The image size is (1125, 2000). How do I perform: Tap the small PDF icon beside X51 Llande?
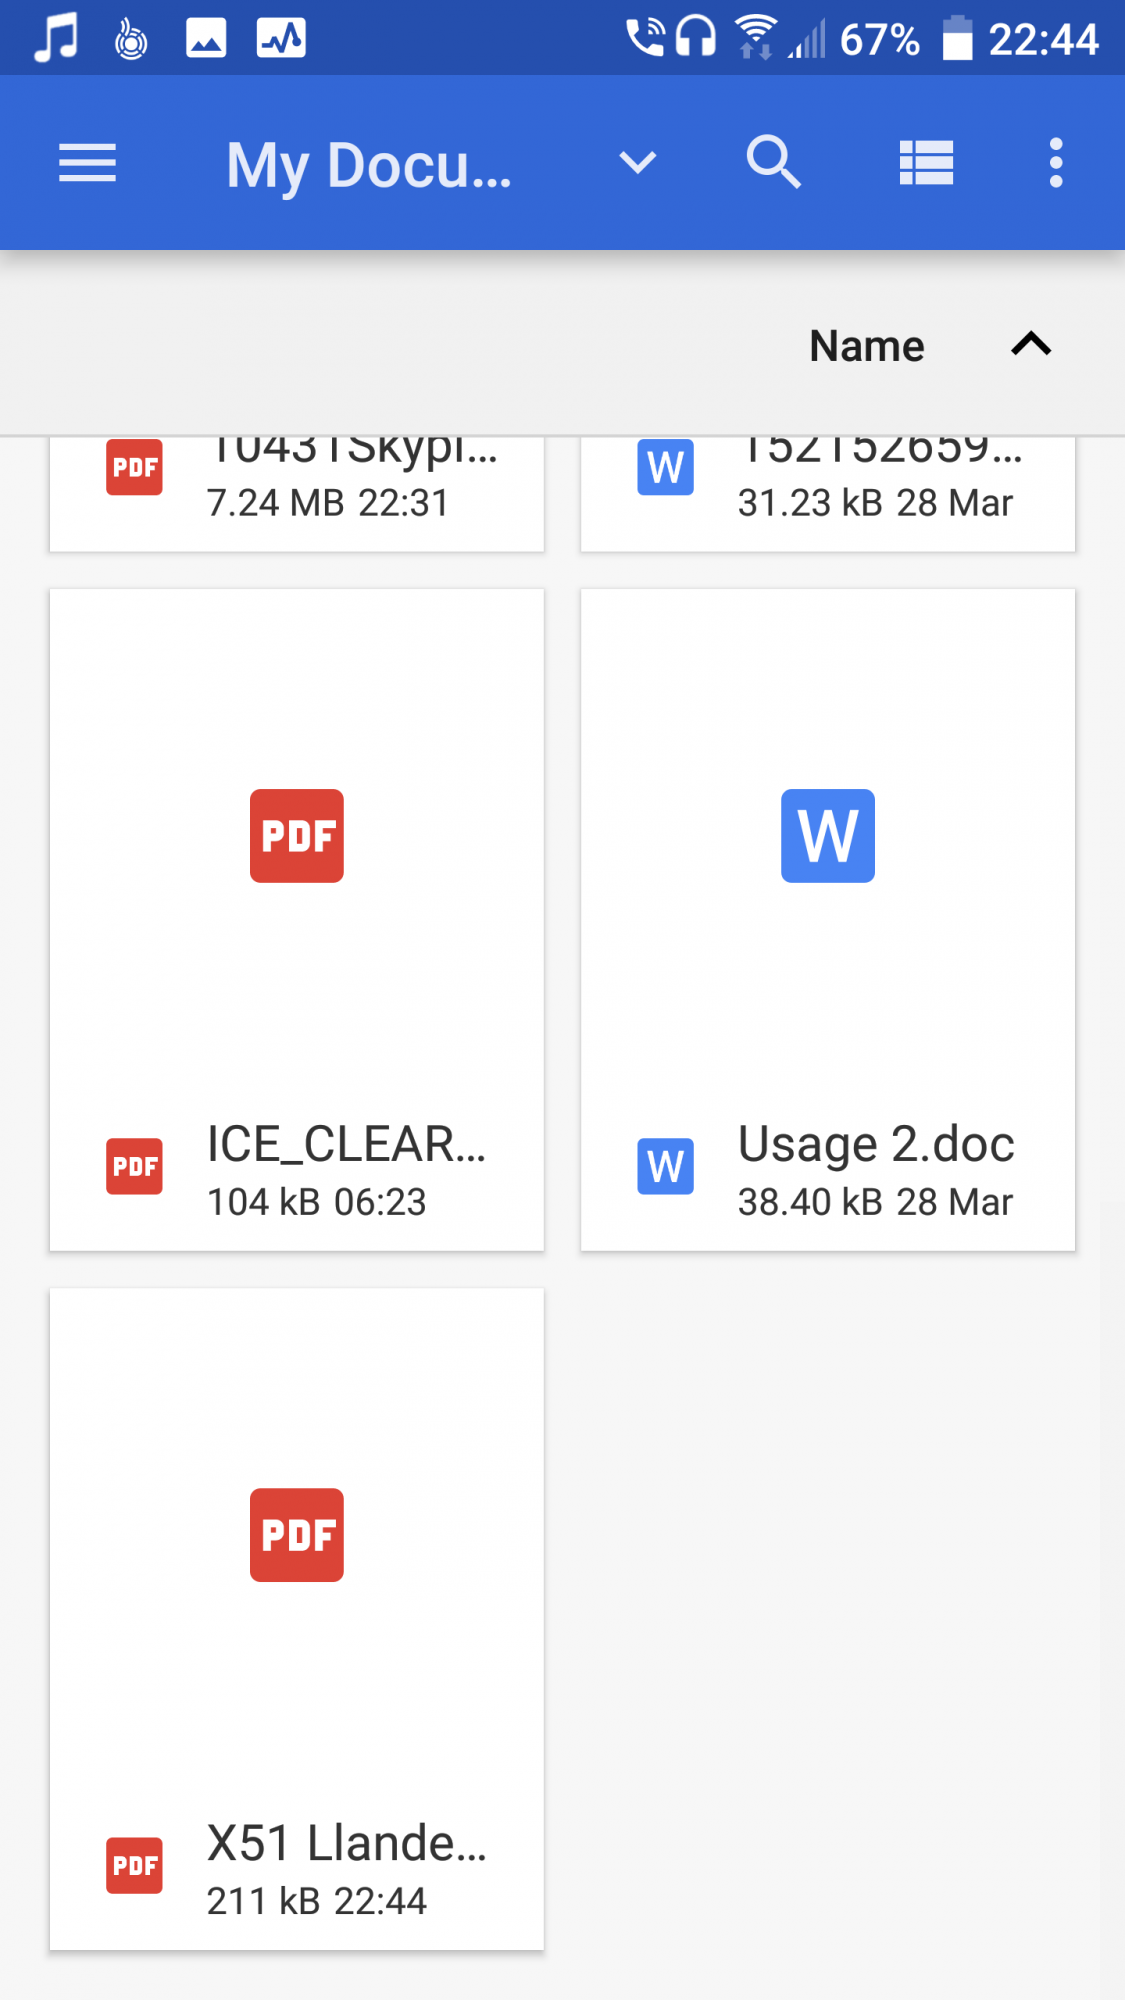[135, 1866]
